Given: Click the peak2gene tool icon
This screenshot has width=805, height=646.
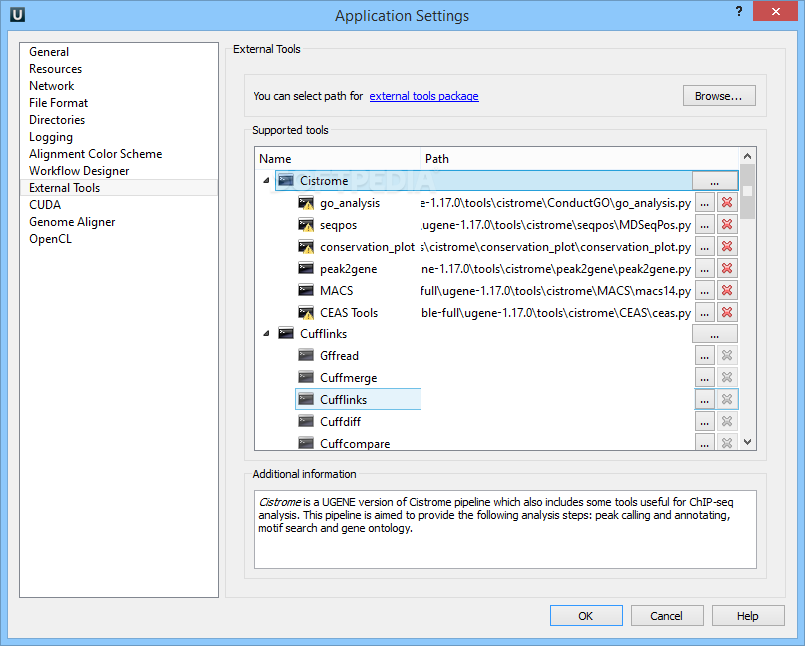Looking at the screenshot, I should 306,269.
